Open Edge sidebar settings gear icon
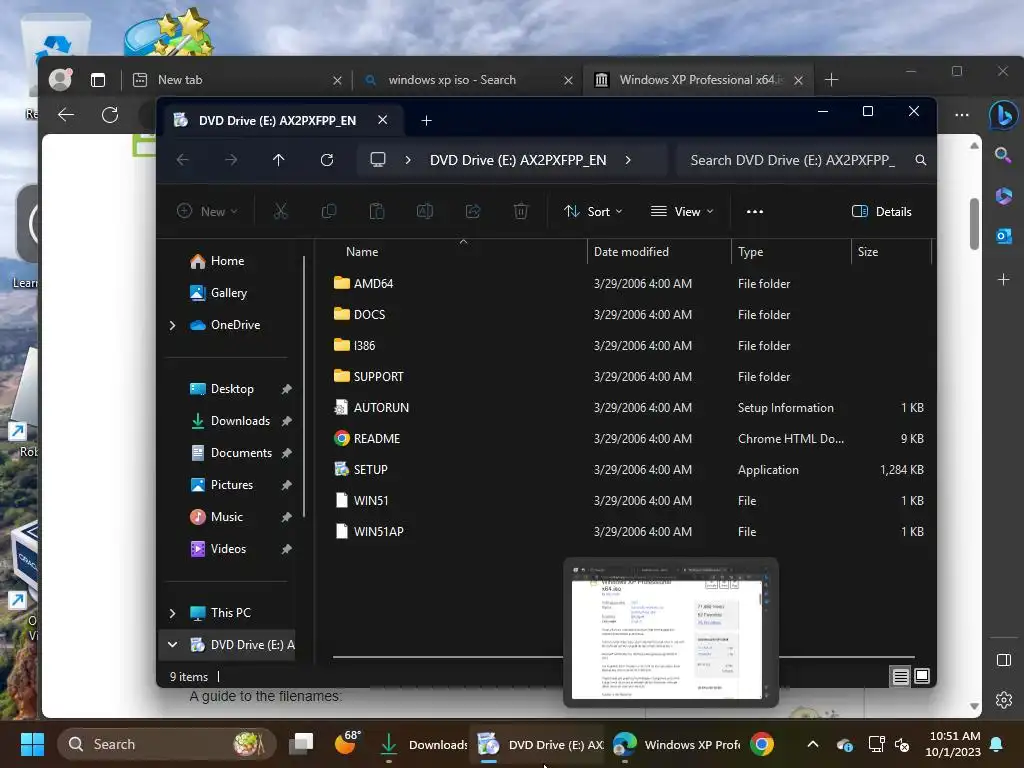The width and height of the screenshot is (1024, 768). [x=1004, y=700]
